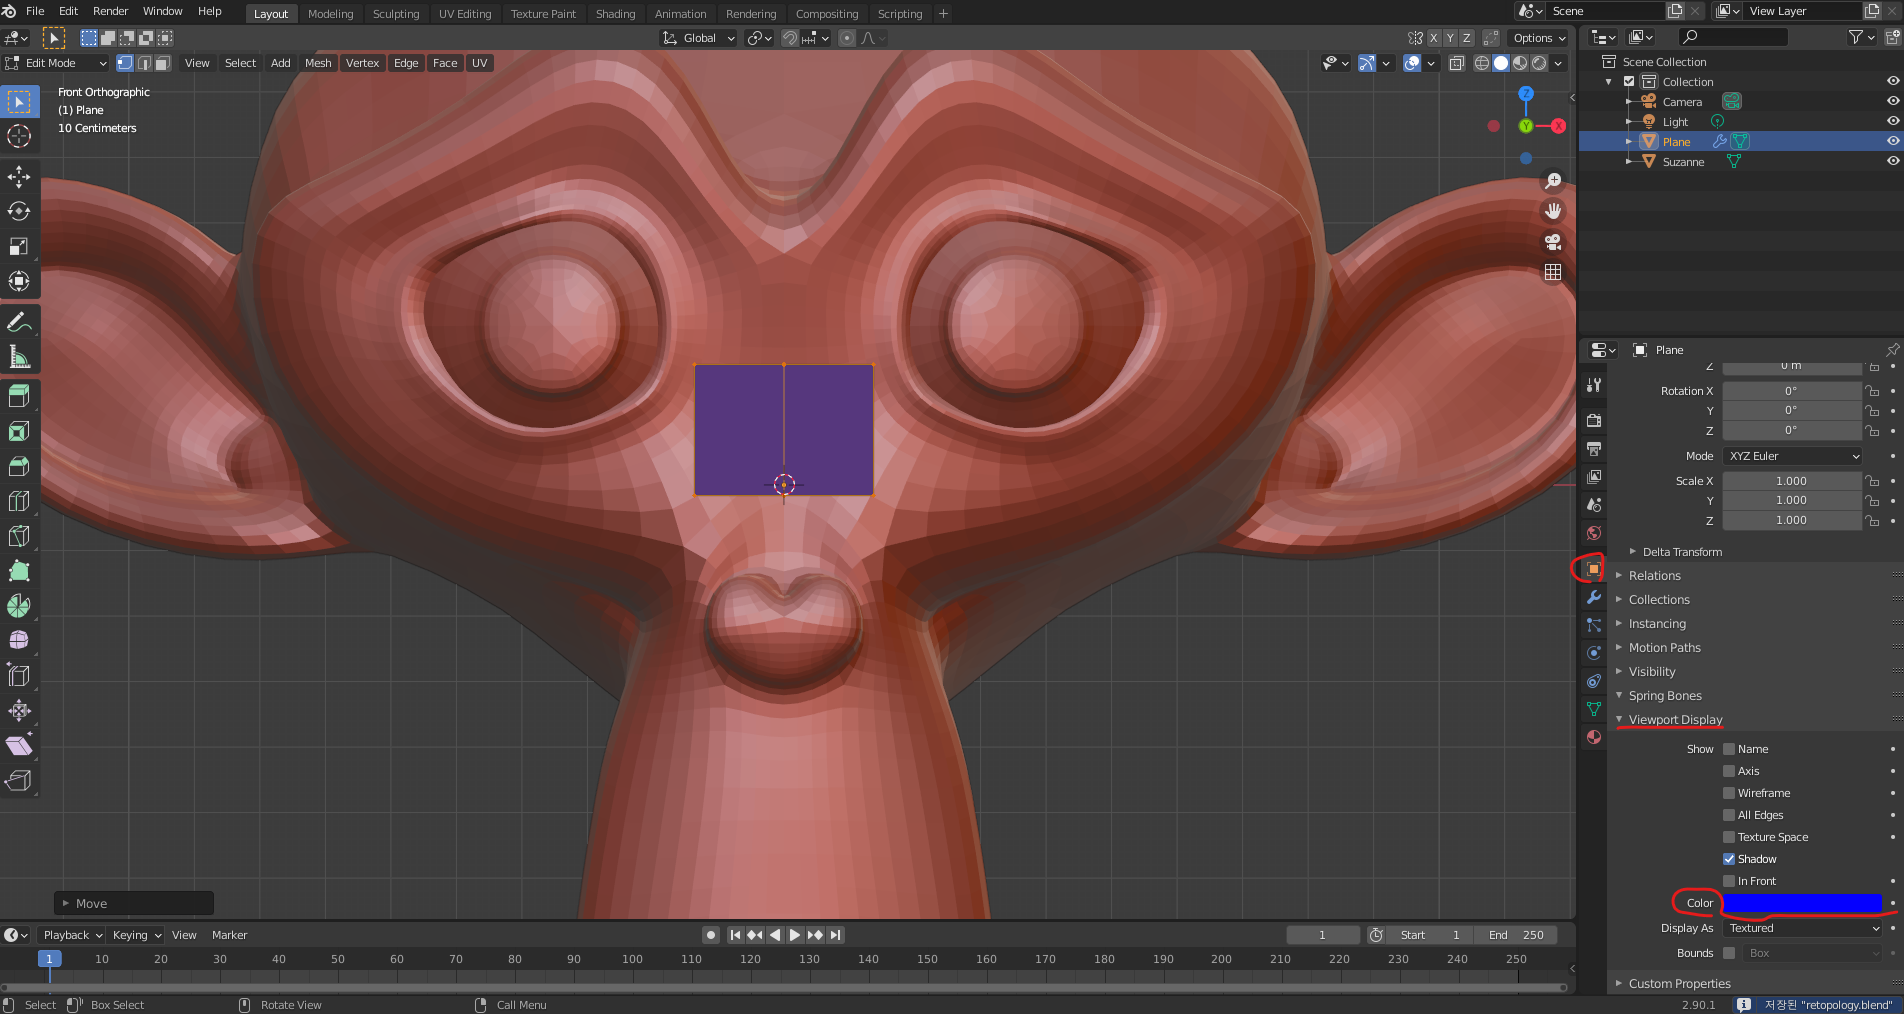Switch to vertex select mode
Viewport: 1904px width, 1014px height.
click(125, 63)
